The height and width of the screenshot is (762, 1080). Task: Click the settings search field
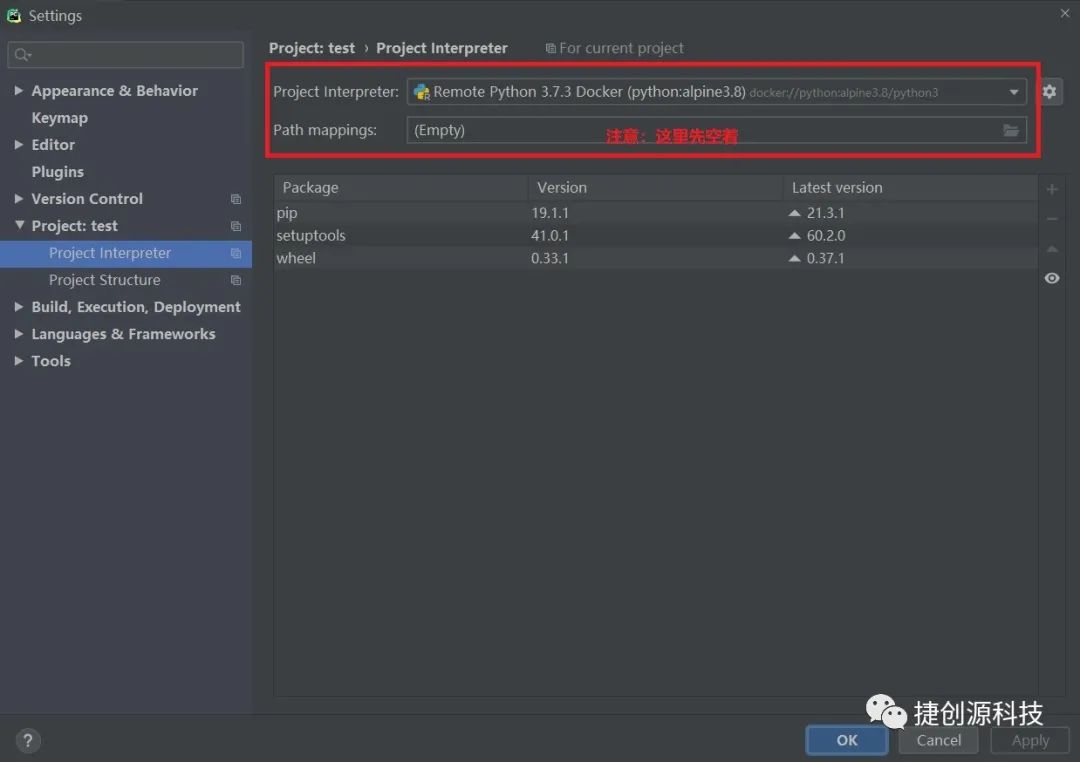(x=125, y=54)
